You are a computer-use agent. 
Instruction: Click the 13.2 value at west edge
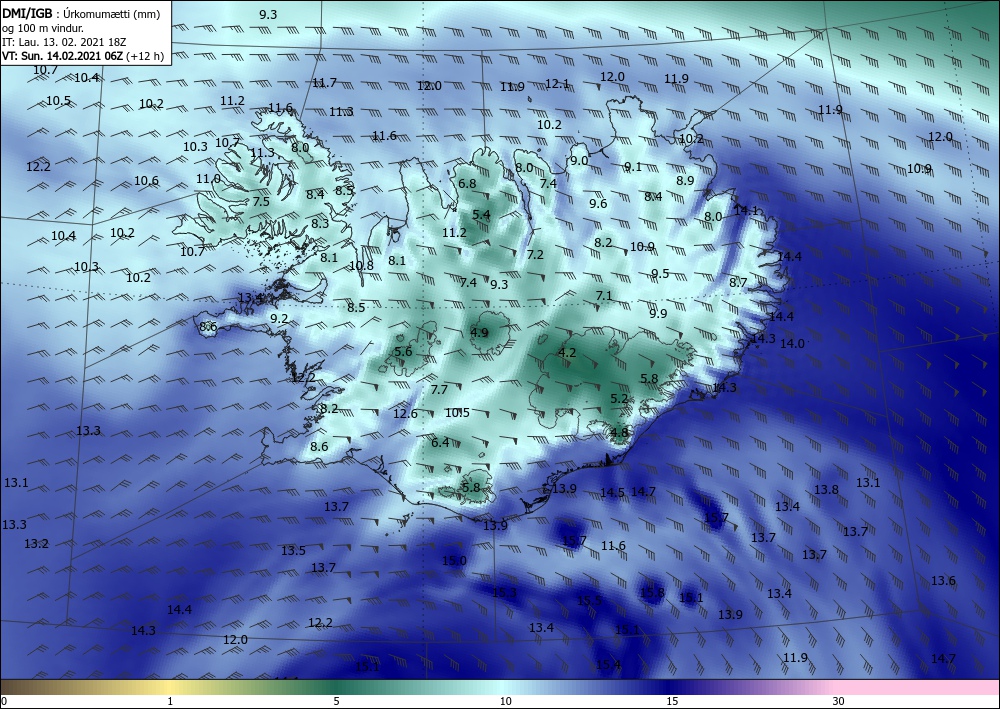[x=36, y=544]
